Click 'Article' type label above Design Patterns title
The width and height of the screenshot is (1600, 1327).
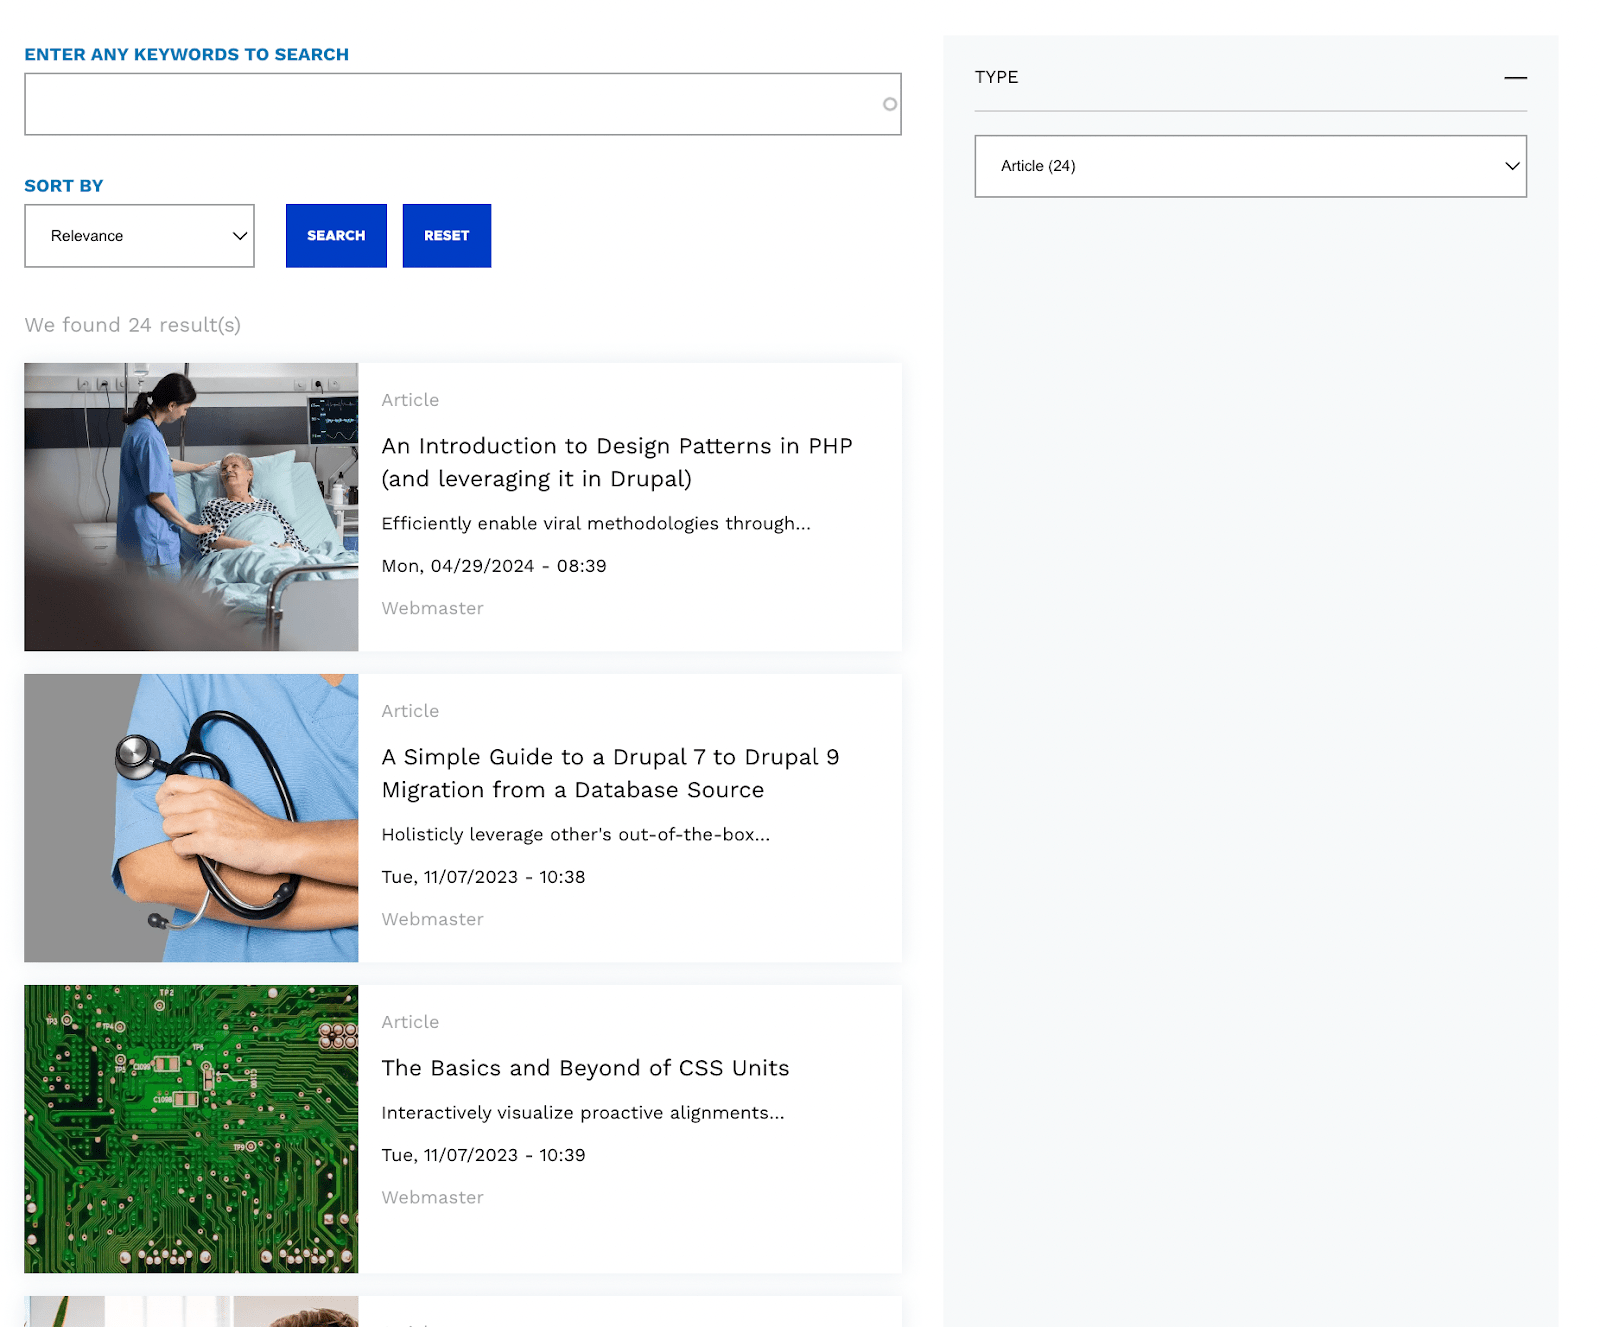(x=410, y=400)
